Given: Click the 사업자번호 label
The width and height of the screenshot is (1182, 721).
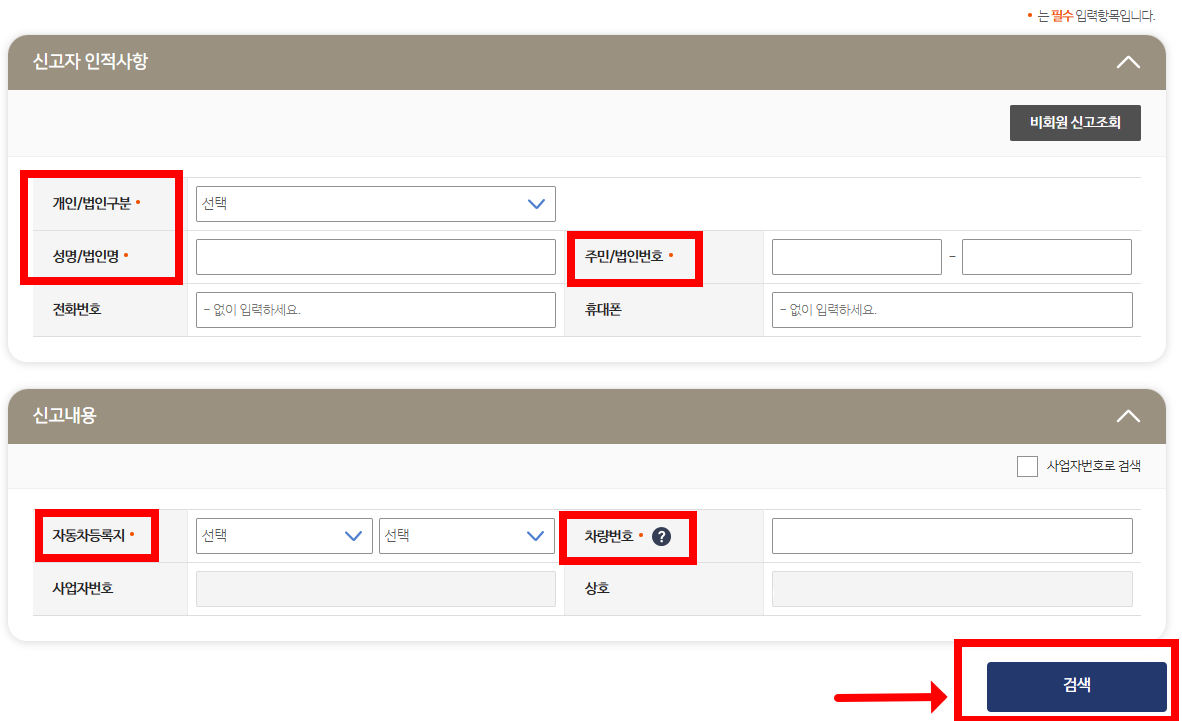Looking at the screenshot, I should point(82,588).
